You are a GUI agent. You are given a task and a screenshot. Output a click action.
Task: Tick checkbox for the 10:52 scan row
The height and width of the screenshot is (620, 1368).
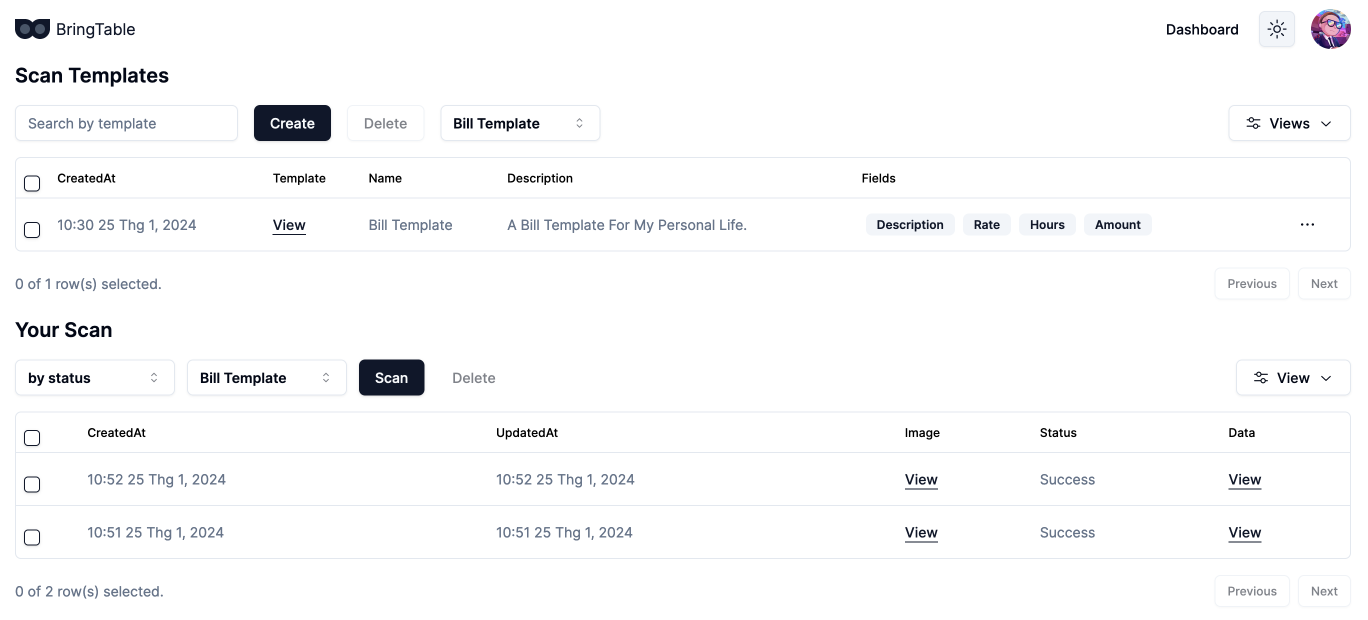pyautogui.click(x=32, y=484)
